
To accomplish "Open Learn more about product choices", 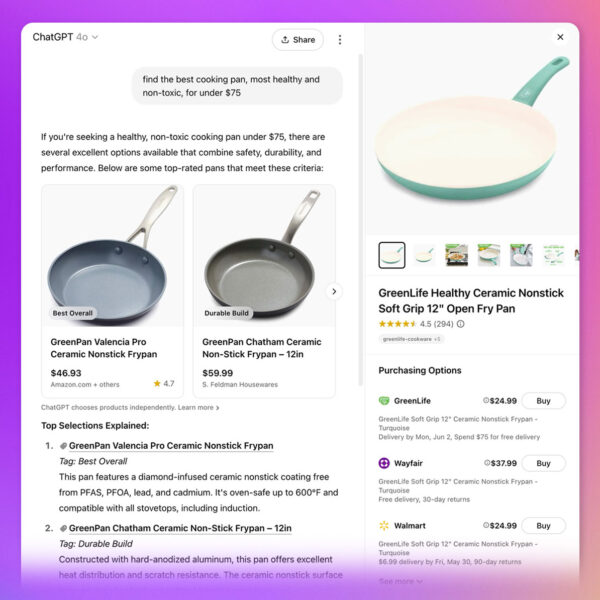I will (198, 408).
